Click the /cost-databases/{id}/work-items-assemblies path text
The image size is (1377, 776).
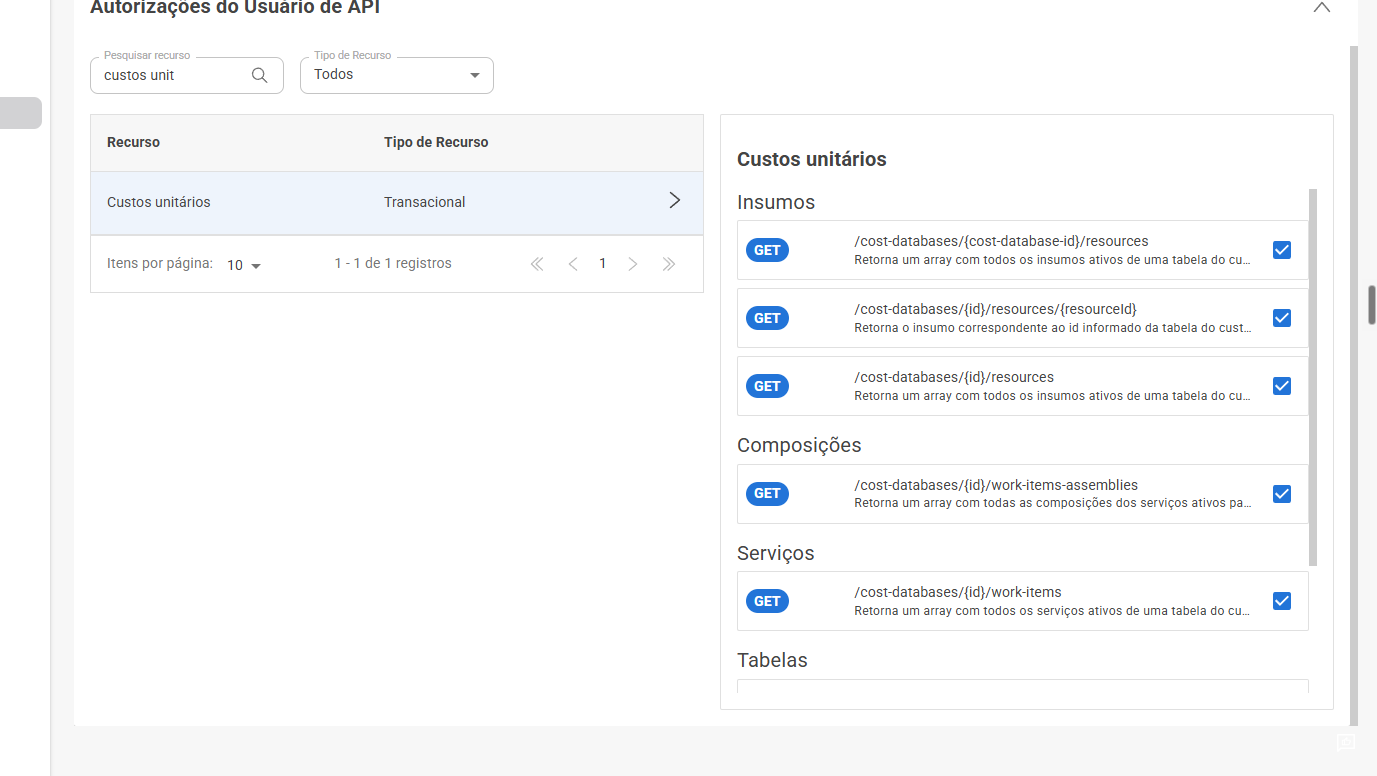click(x=996, y=485)
